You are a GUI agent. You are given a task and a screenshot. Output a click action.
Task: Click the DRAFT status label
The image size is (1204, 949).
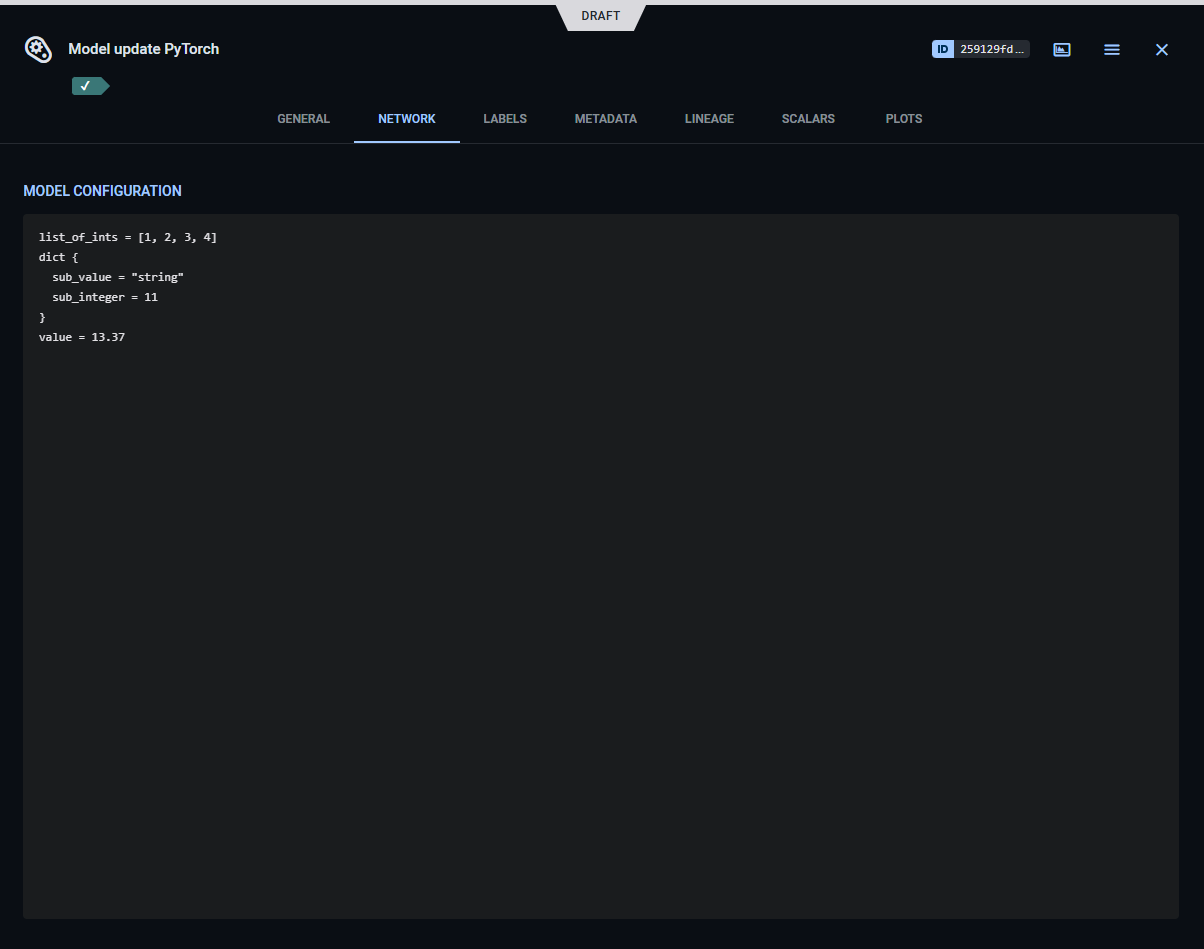[x=599, y=15]
